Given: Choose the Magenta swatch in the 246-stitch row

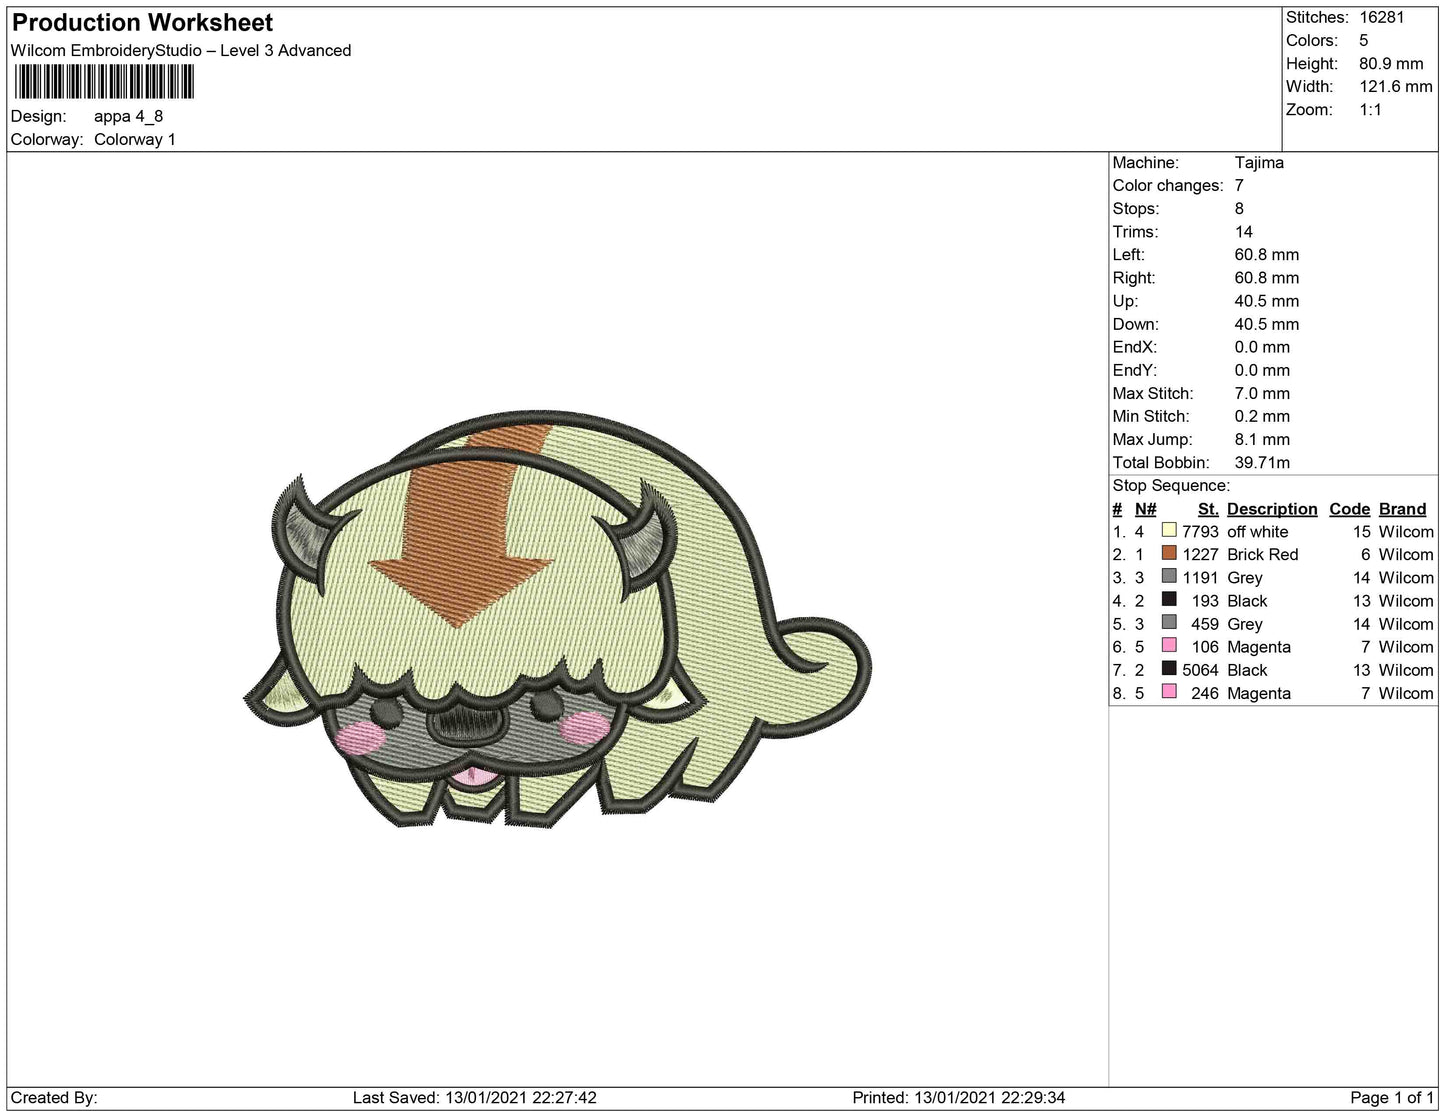Looking at the screenshot, I should click(x=1169, y=692).
